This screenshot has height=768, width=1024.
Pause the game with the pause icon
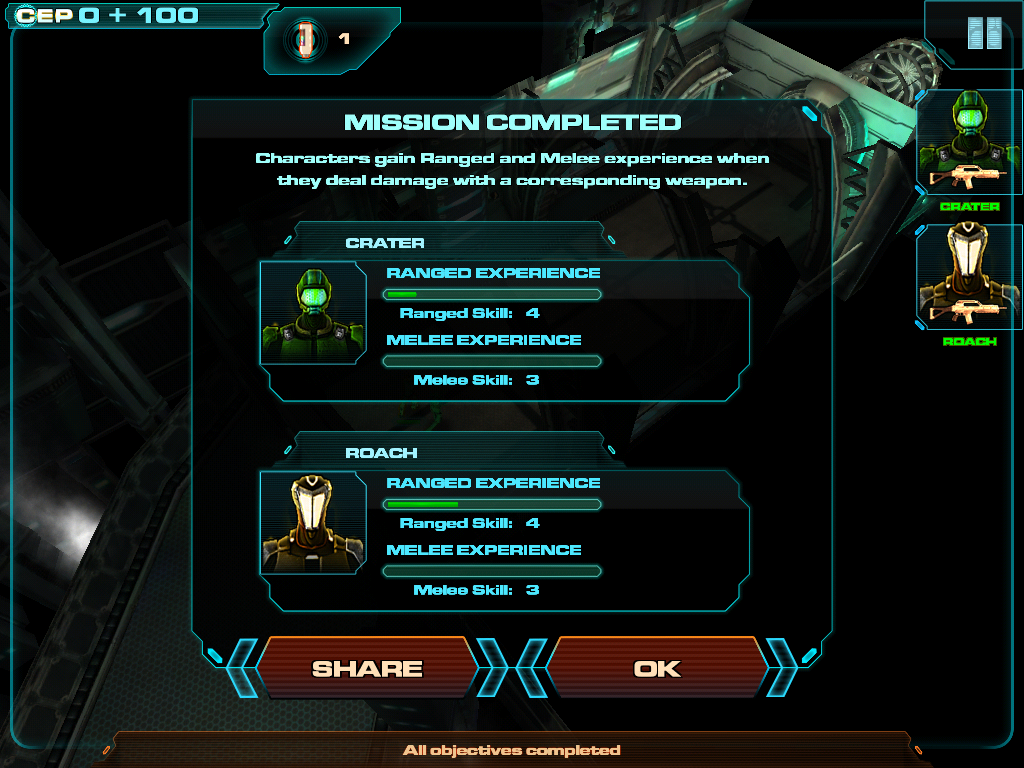tap(984, 33)
